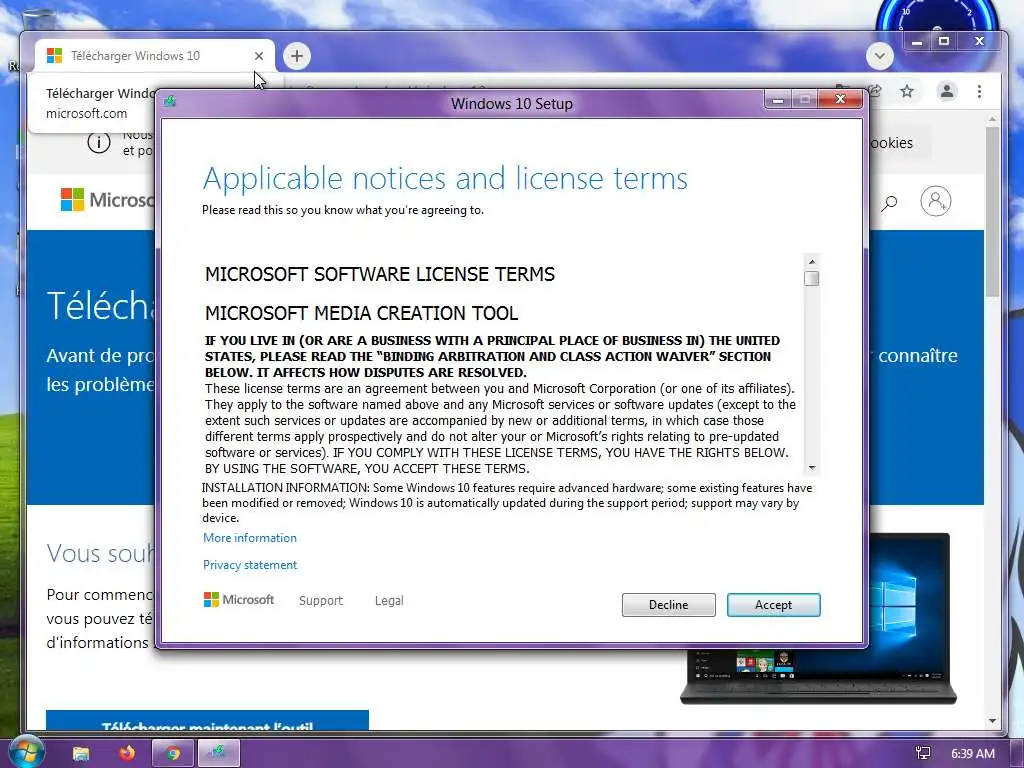Click the MICROSOFT MEDIA CREATION TOOL heading
1024x768 pixels.
tap(361, 313)
